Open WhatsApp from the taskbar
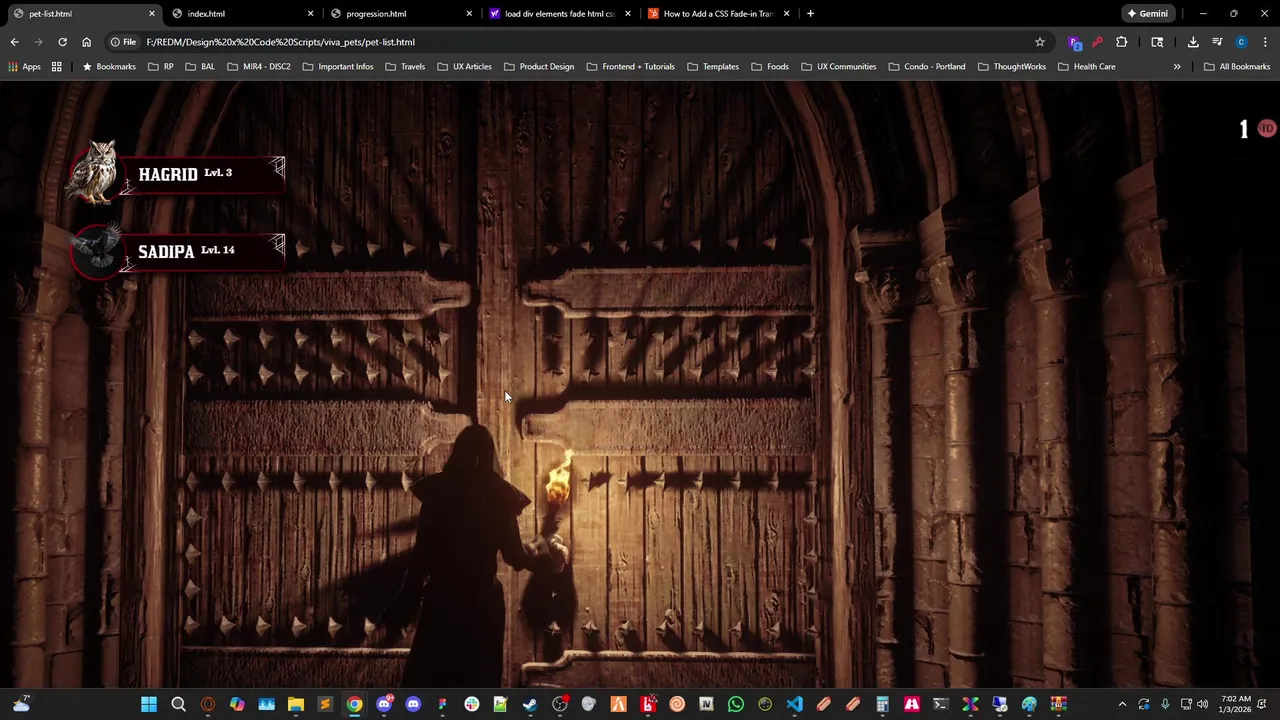This screenshot has height=720, width=1280. point(736,704)
